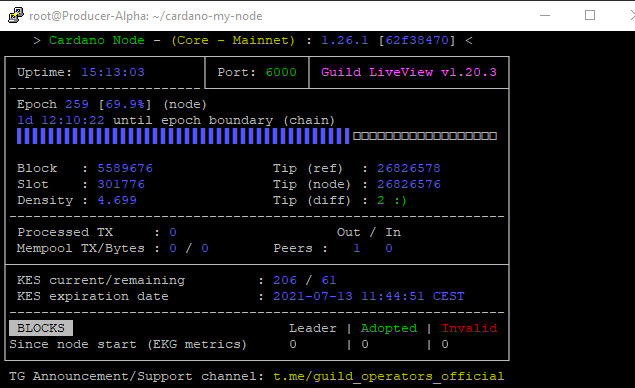Image resolution: width=635 pixels, height=388 pixels.
Task: Click 'TG Announcement/Support channel:' label
Action: 136,376
